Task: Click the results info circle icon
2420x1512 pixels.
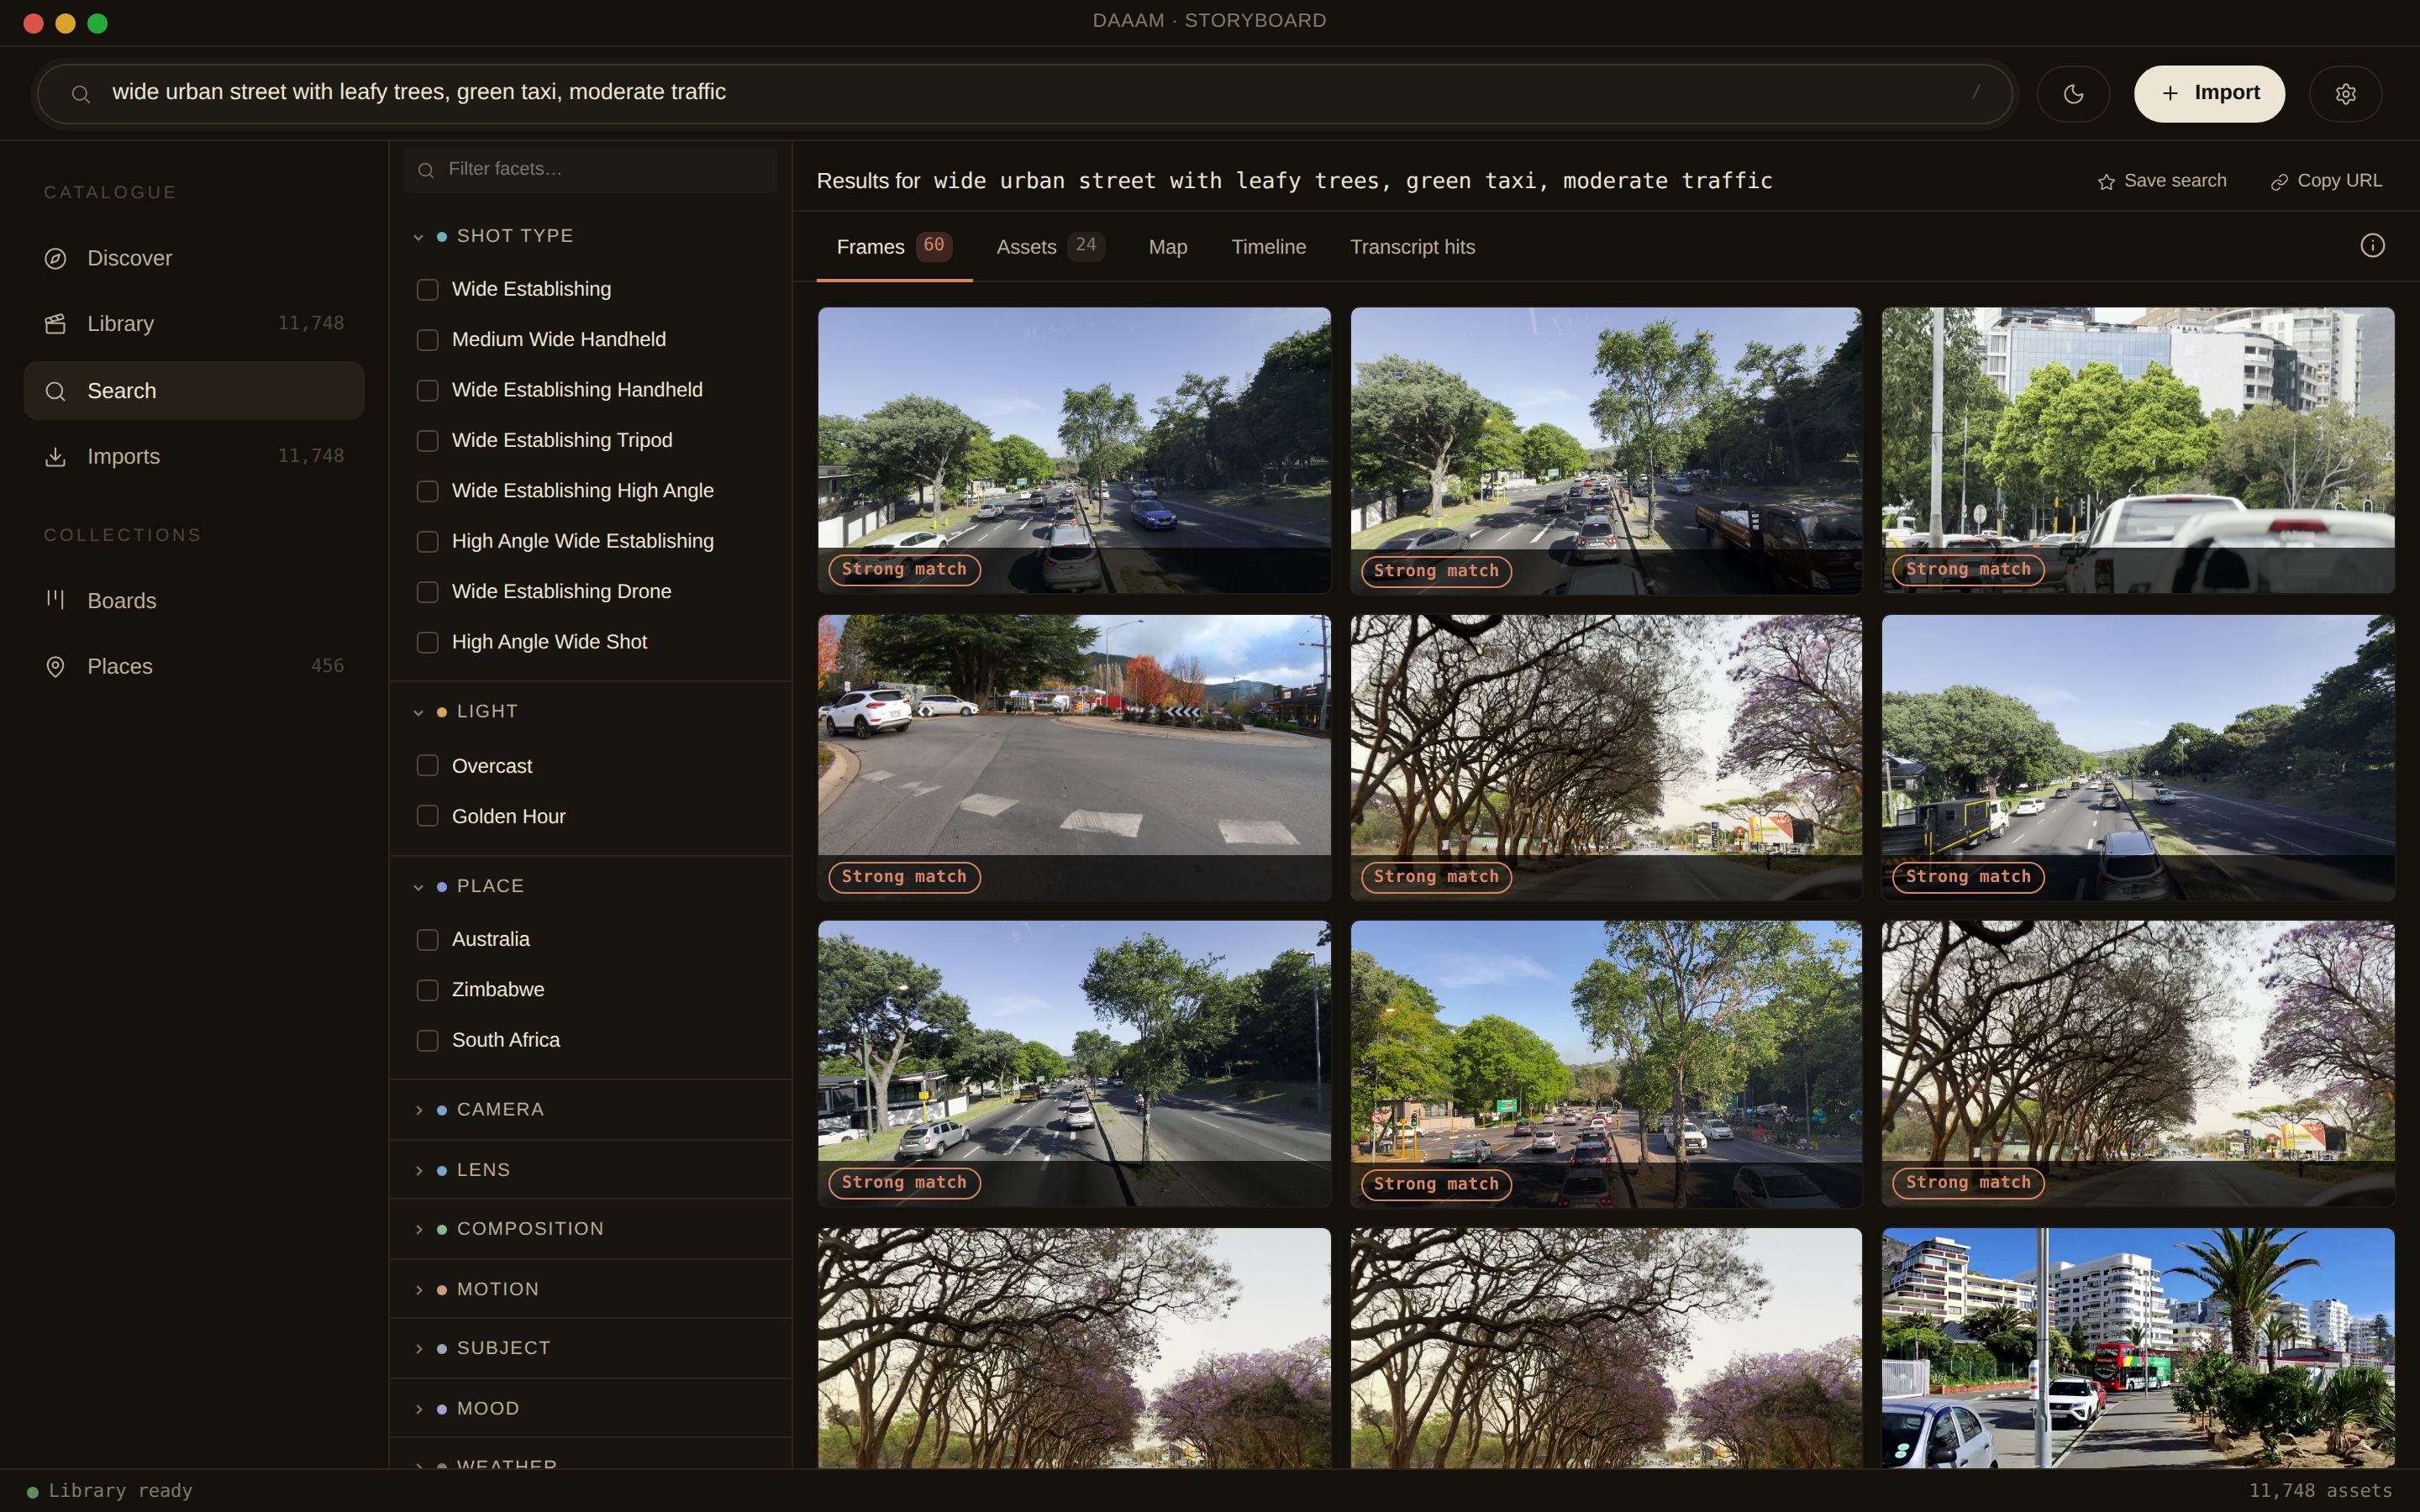Action: pos(2372,246)
